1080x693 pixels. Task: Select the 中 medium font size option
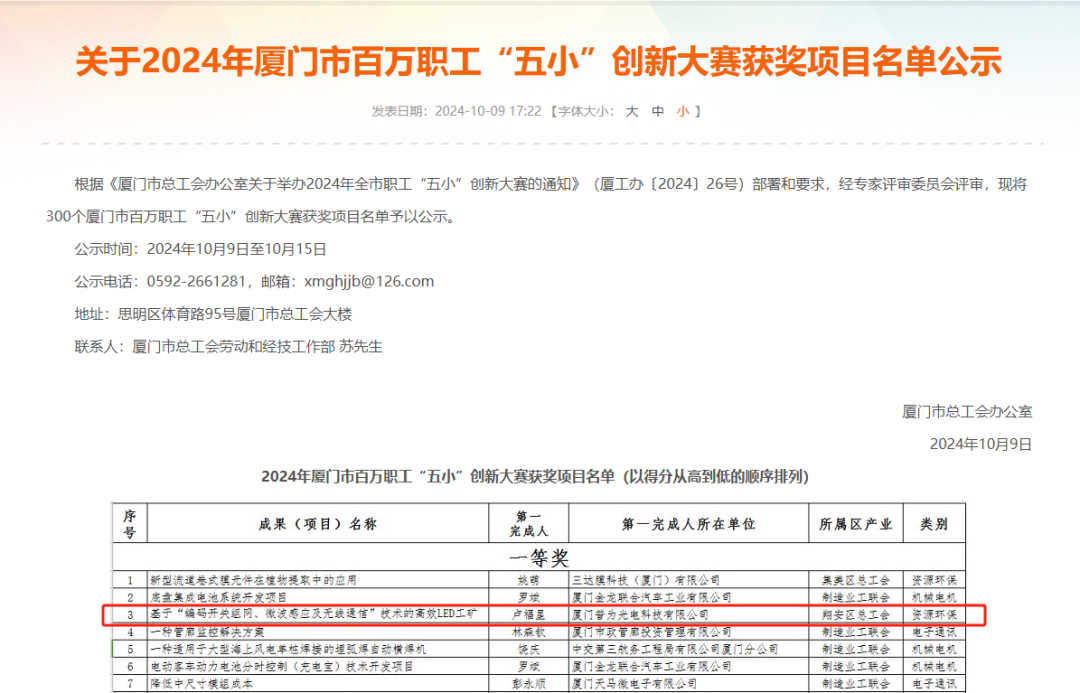[x=660, y=111]
